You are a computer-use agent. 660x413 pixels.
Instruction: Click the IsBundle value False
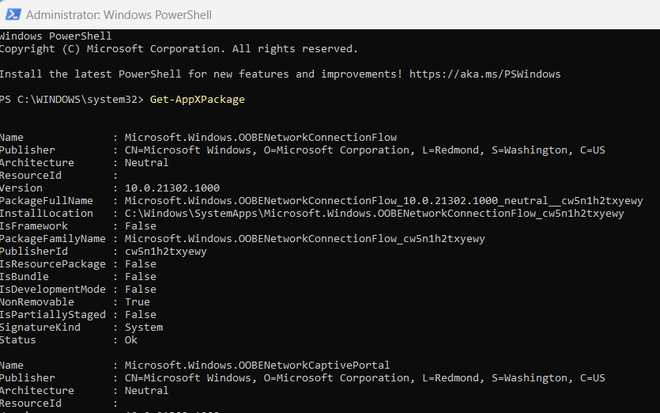coord(141,276)
